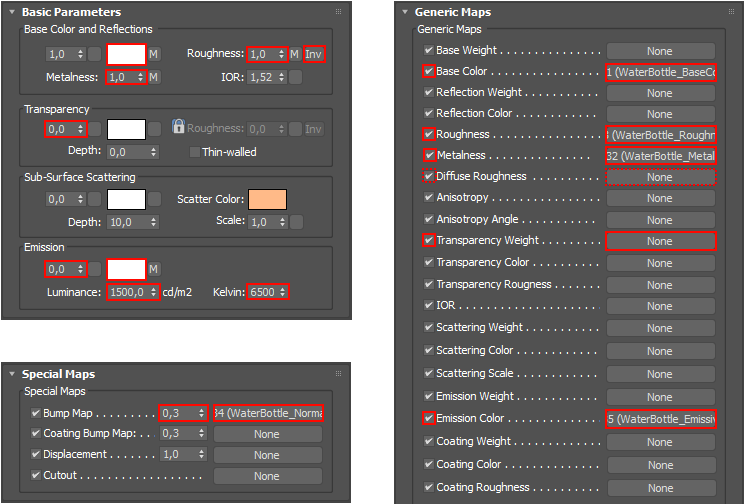Screen dimensions: 744x504
Task: Click the Metalness value spinner
Action: (126, 77)
